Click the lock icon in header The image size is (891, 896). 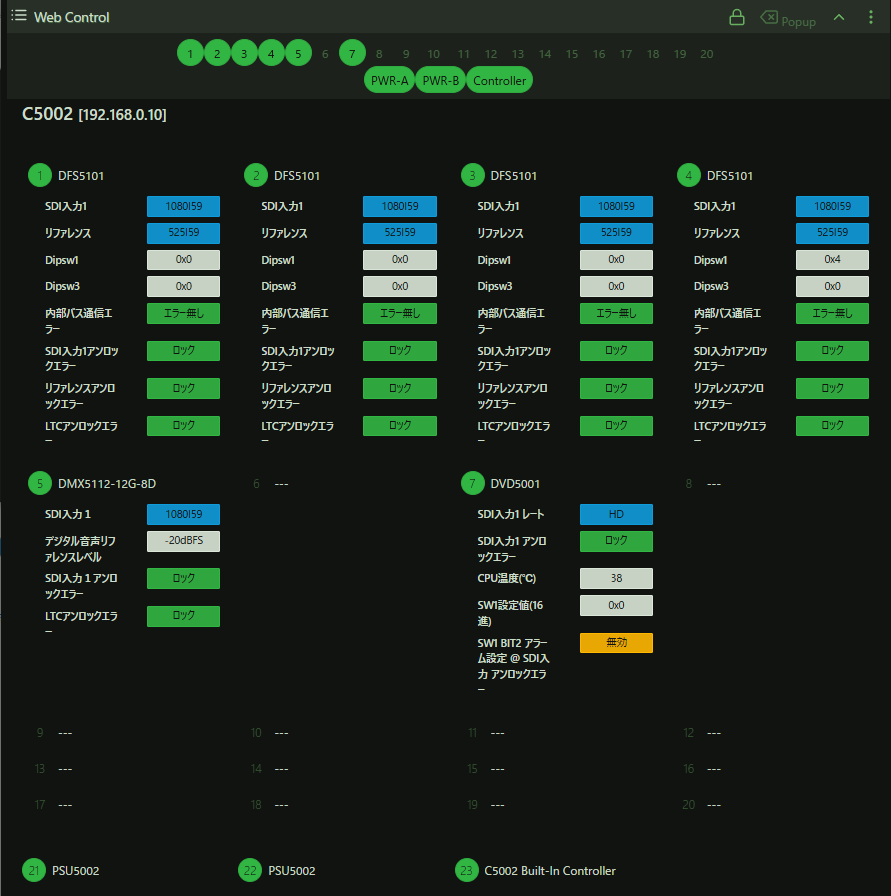[737, 17]
